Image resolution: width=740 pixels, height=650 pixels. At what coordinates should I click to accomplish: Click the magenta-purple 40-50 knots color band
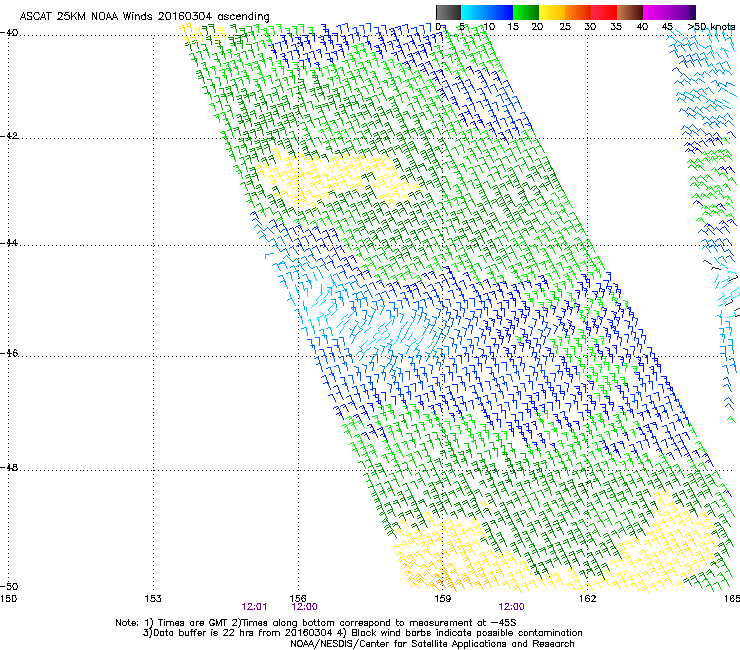[x=669, y=12]
